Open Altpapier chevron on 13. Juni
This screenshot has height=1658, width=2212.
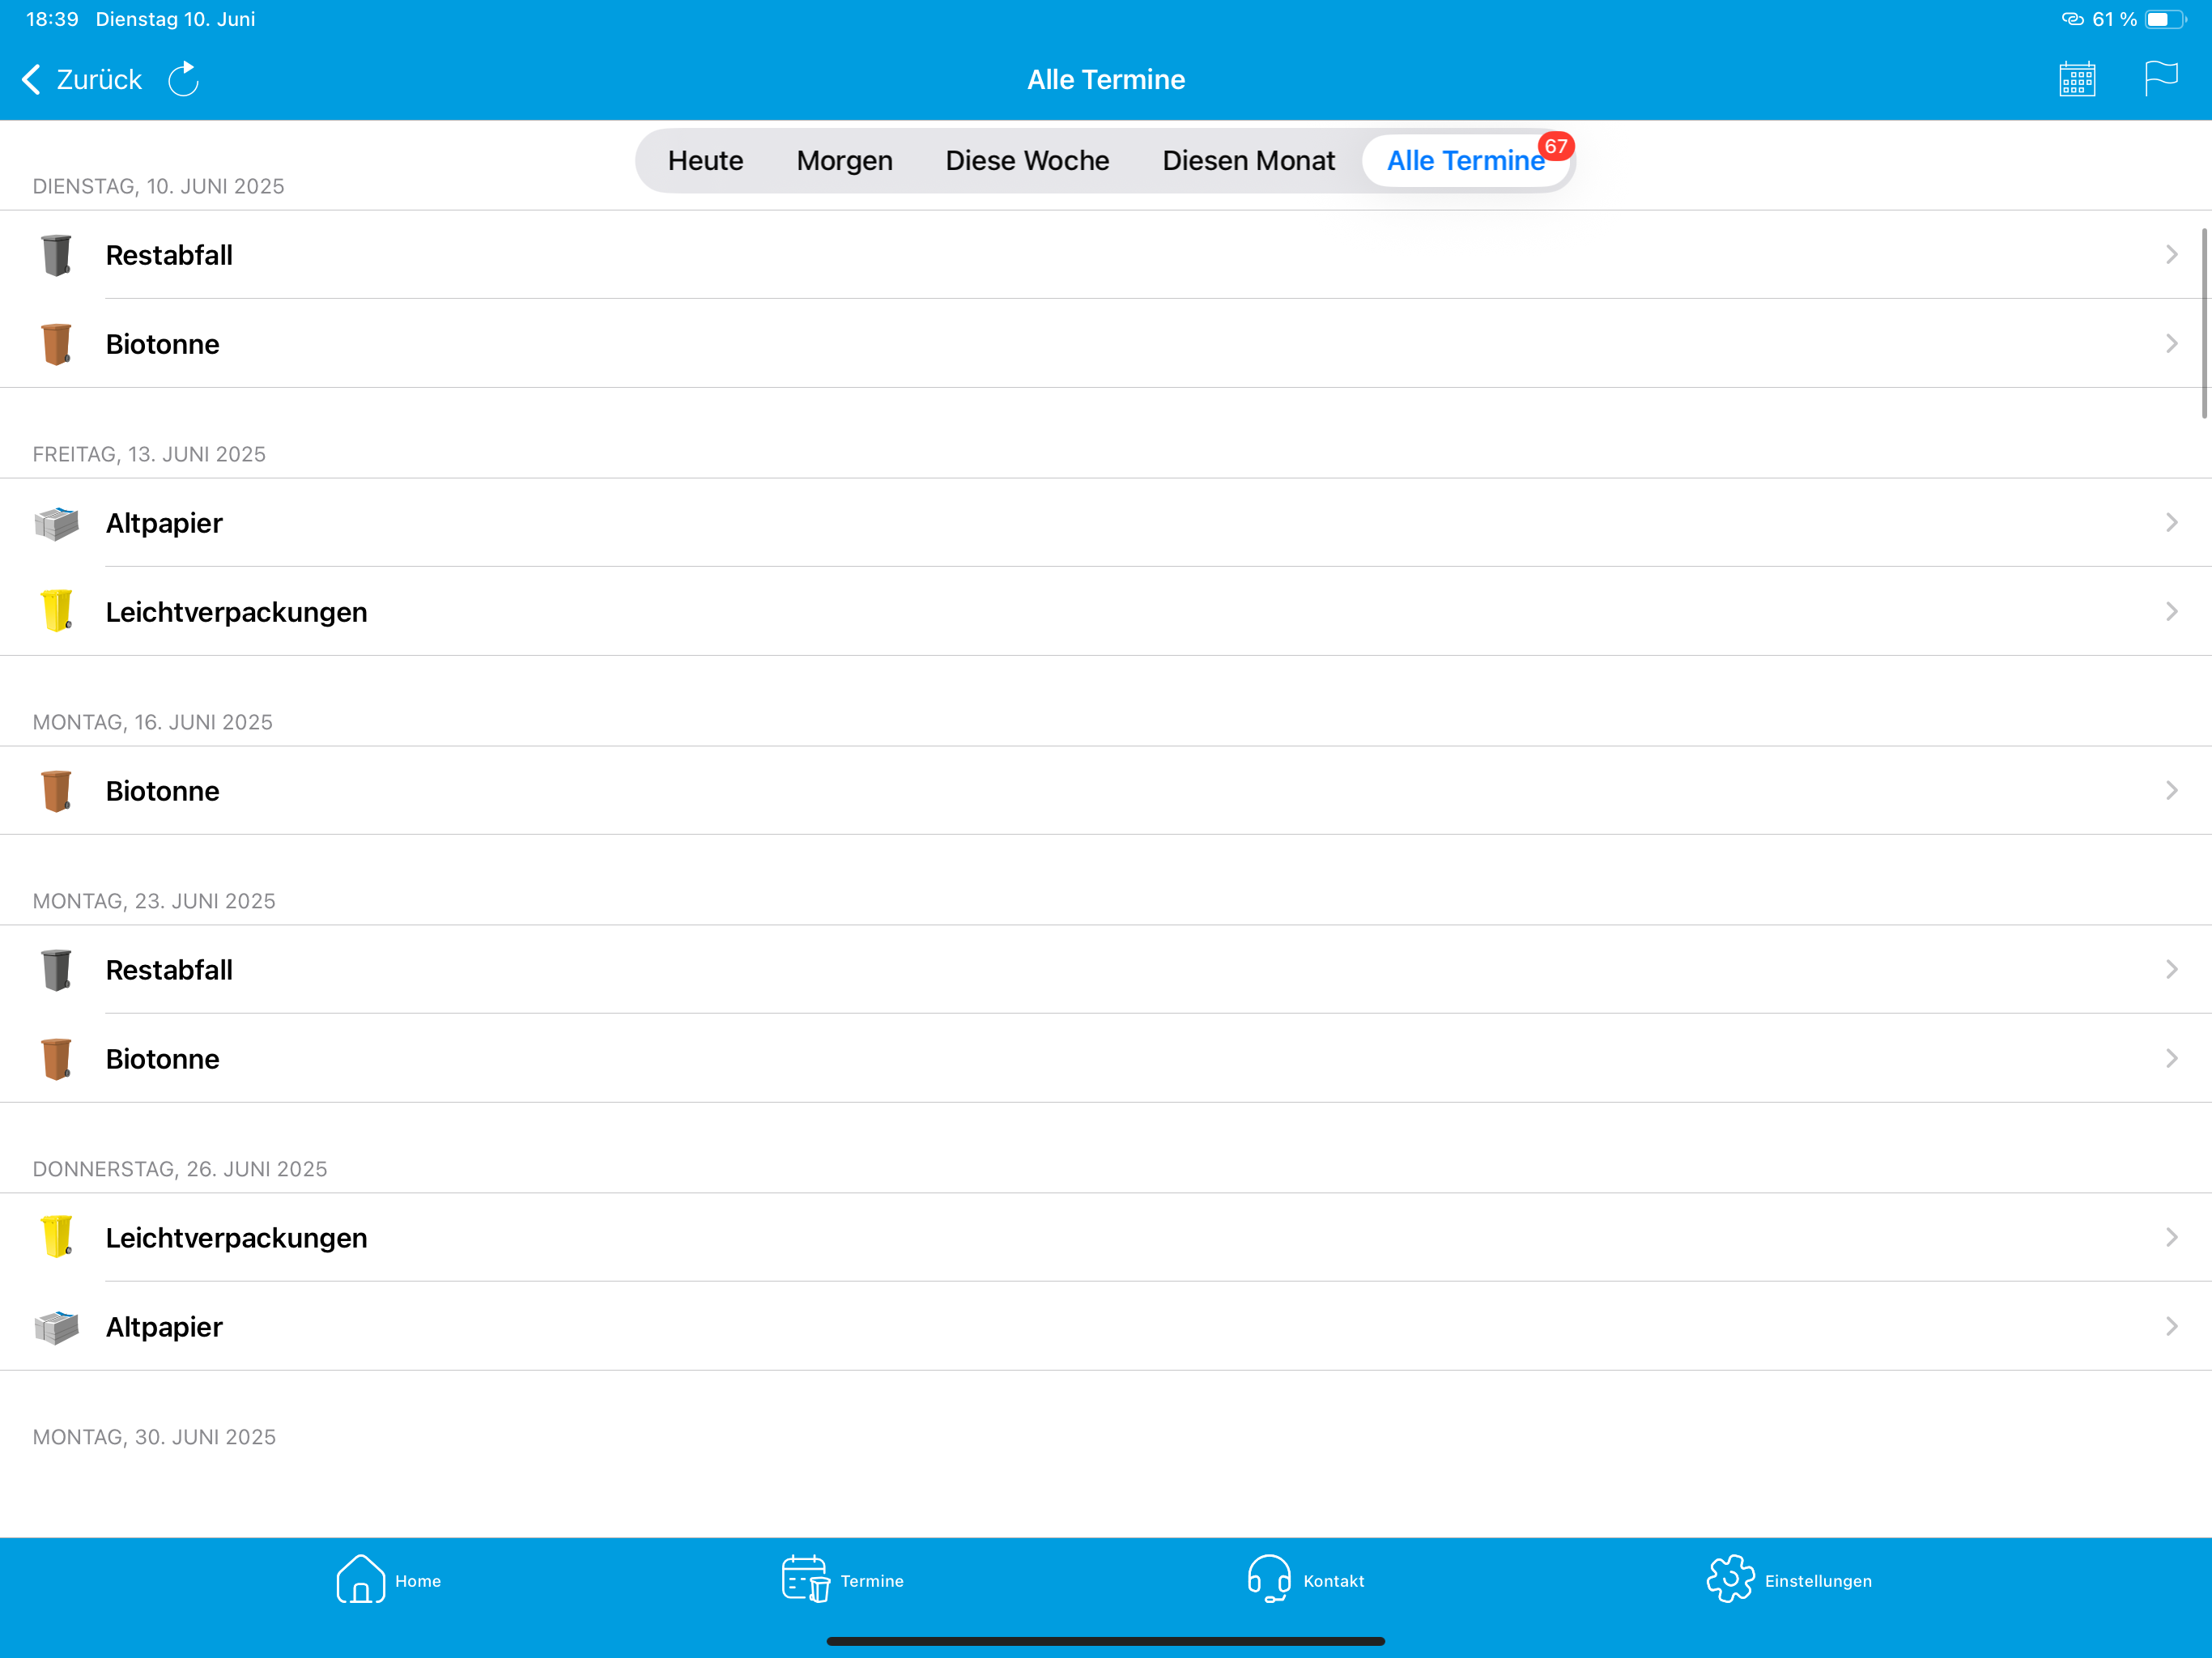pos(2172,523)
